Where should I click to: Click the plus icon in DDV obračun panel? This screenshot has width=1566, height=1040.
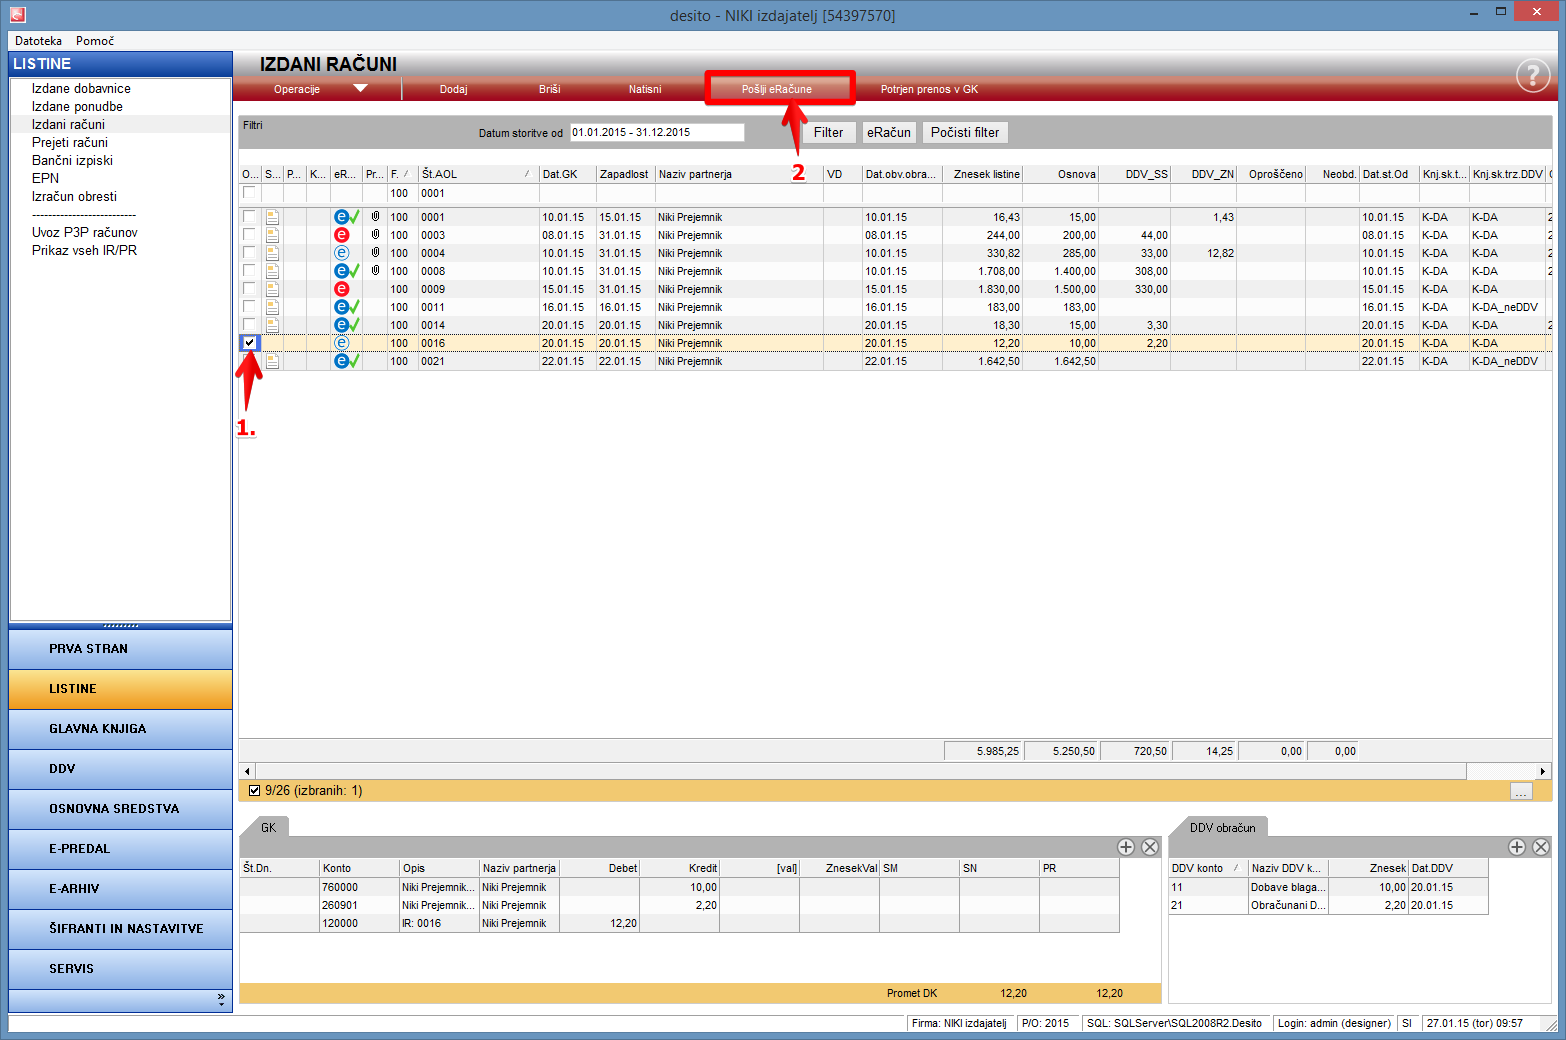click(1517, 847)
